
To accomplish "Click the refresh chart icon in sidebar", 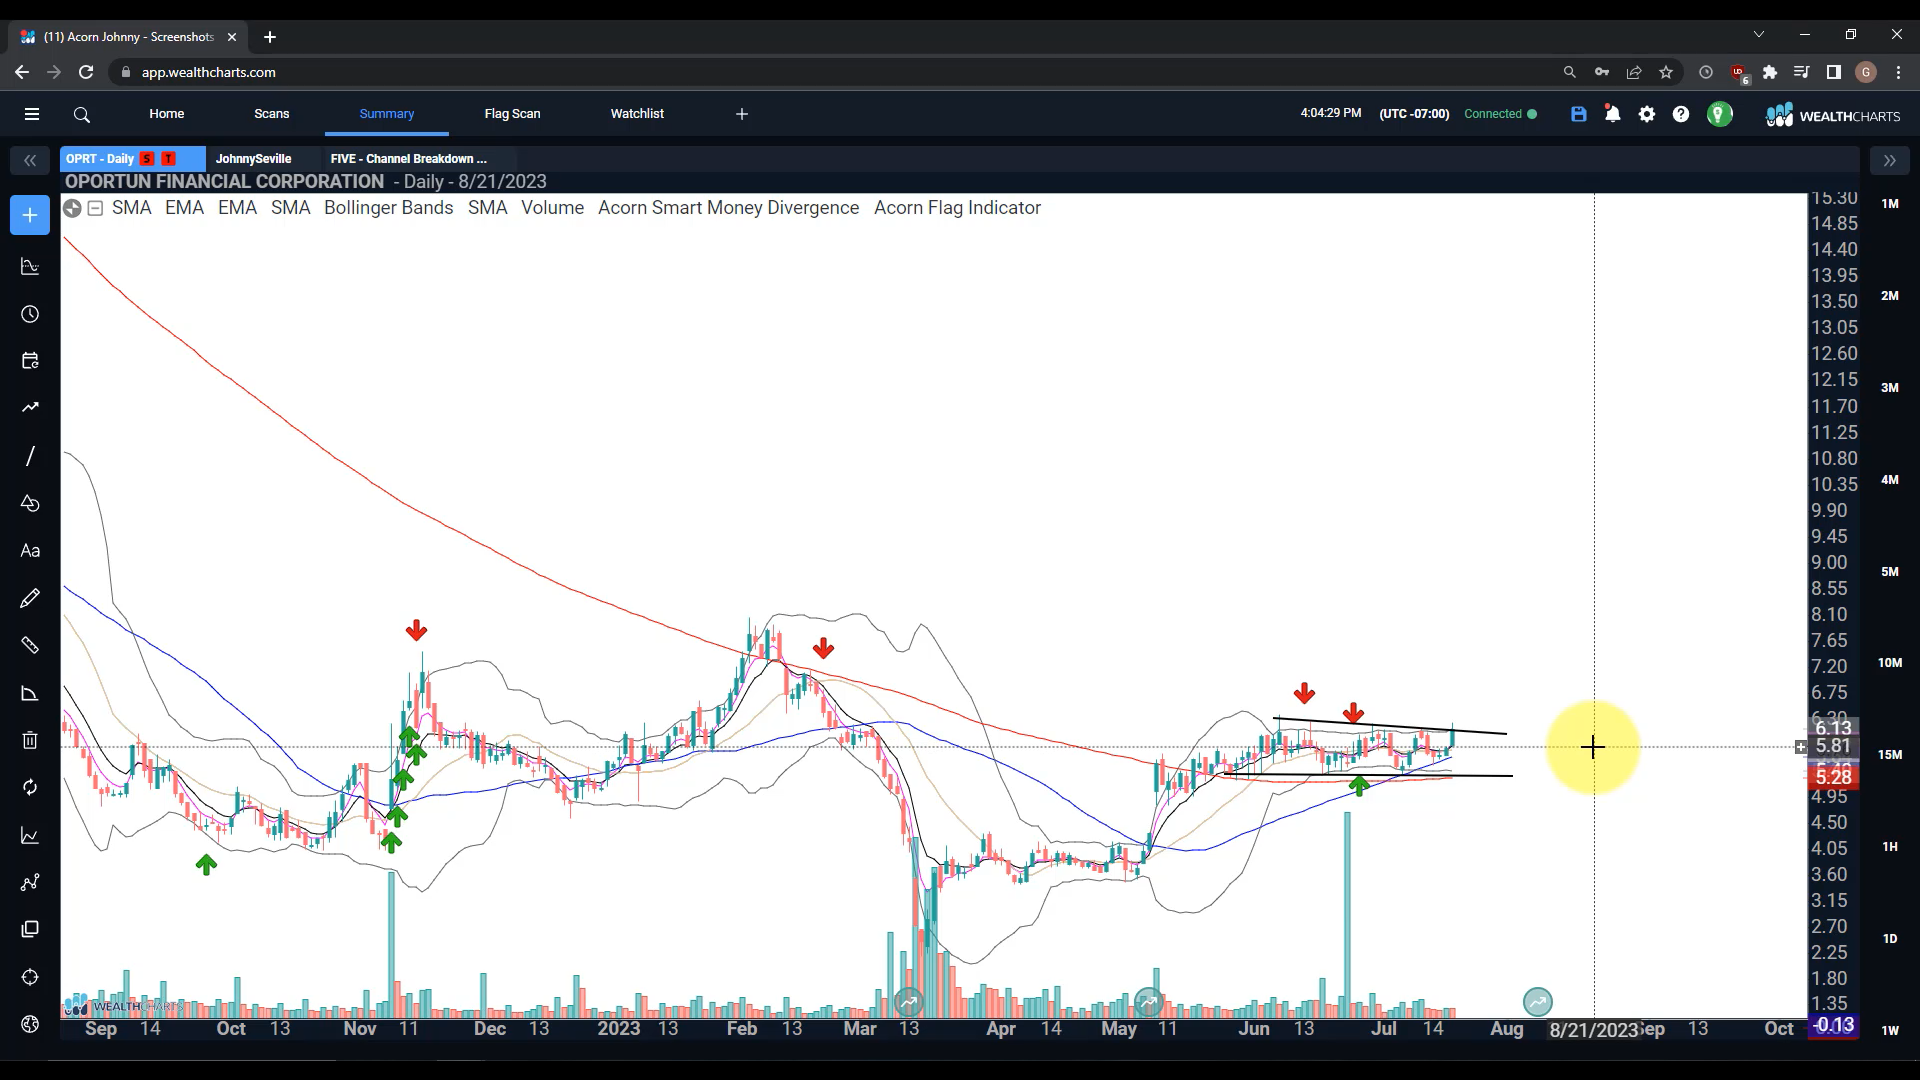I will click(x=30, y=787).
